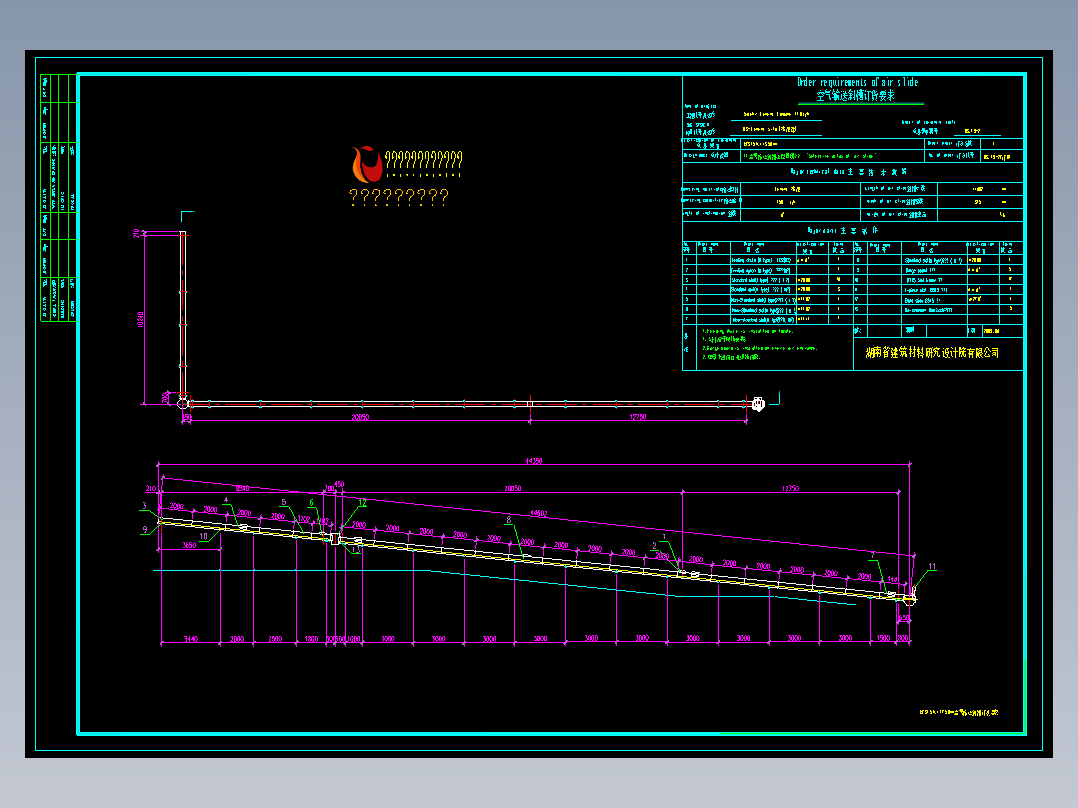Click the 20050 dimension under the plan view

coord(360,417)
